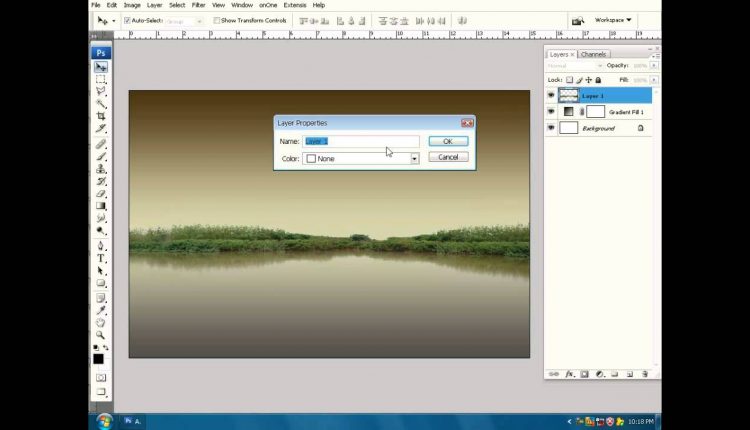Screen dimensions: 750x430
Task: Toggle lock position
Action: click(x=589, y=80)
